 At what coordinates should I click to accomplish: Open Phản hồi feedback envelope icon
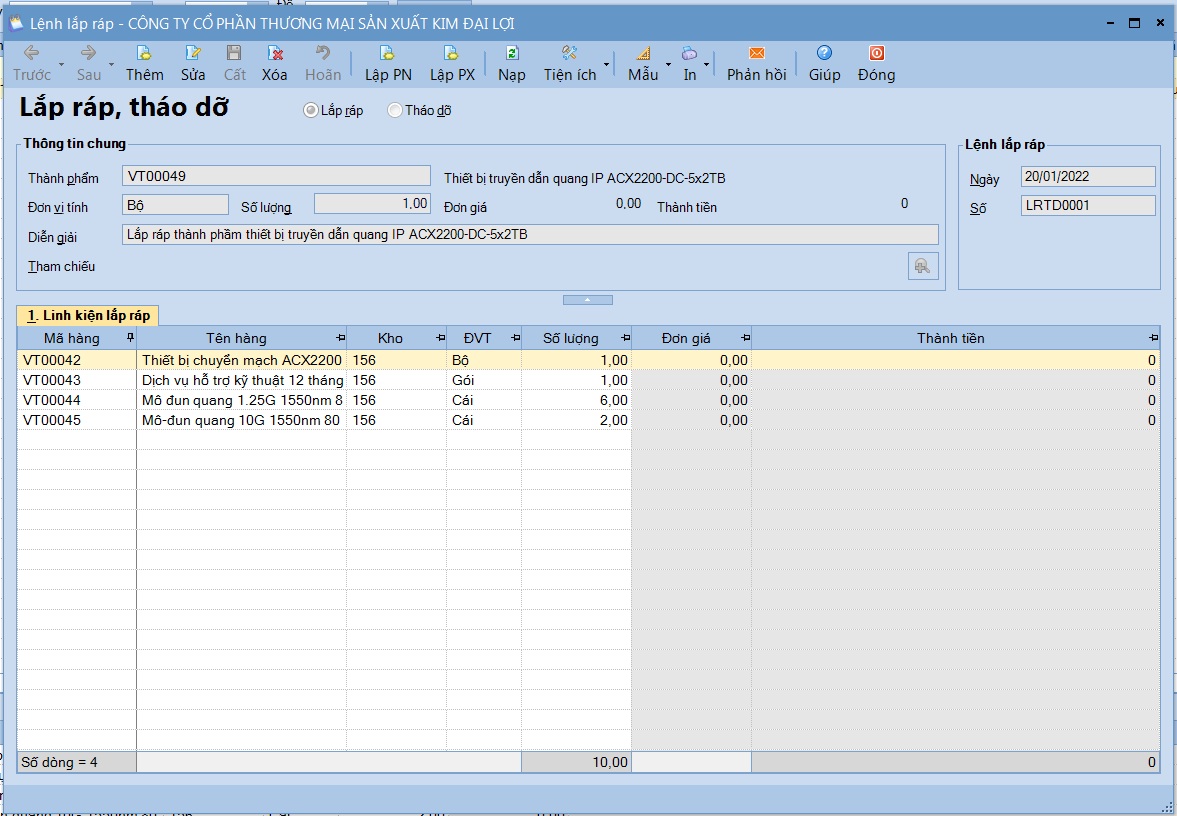click(x=757, y=53)
